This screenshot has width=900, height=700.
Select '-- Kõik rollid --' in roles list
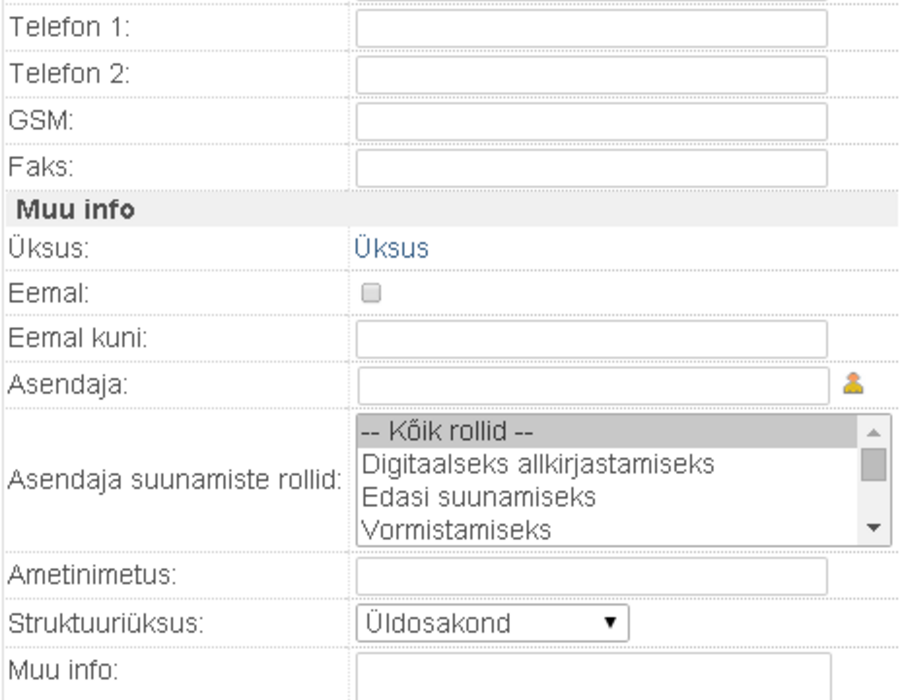point(607,431)
